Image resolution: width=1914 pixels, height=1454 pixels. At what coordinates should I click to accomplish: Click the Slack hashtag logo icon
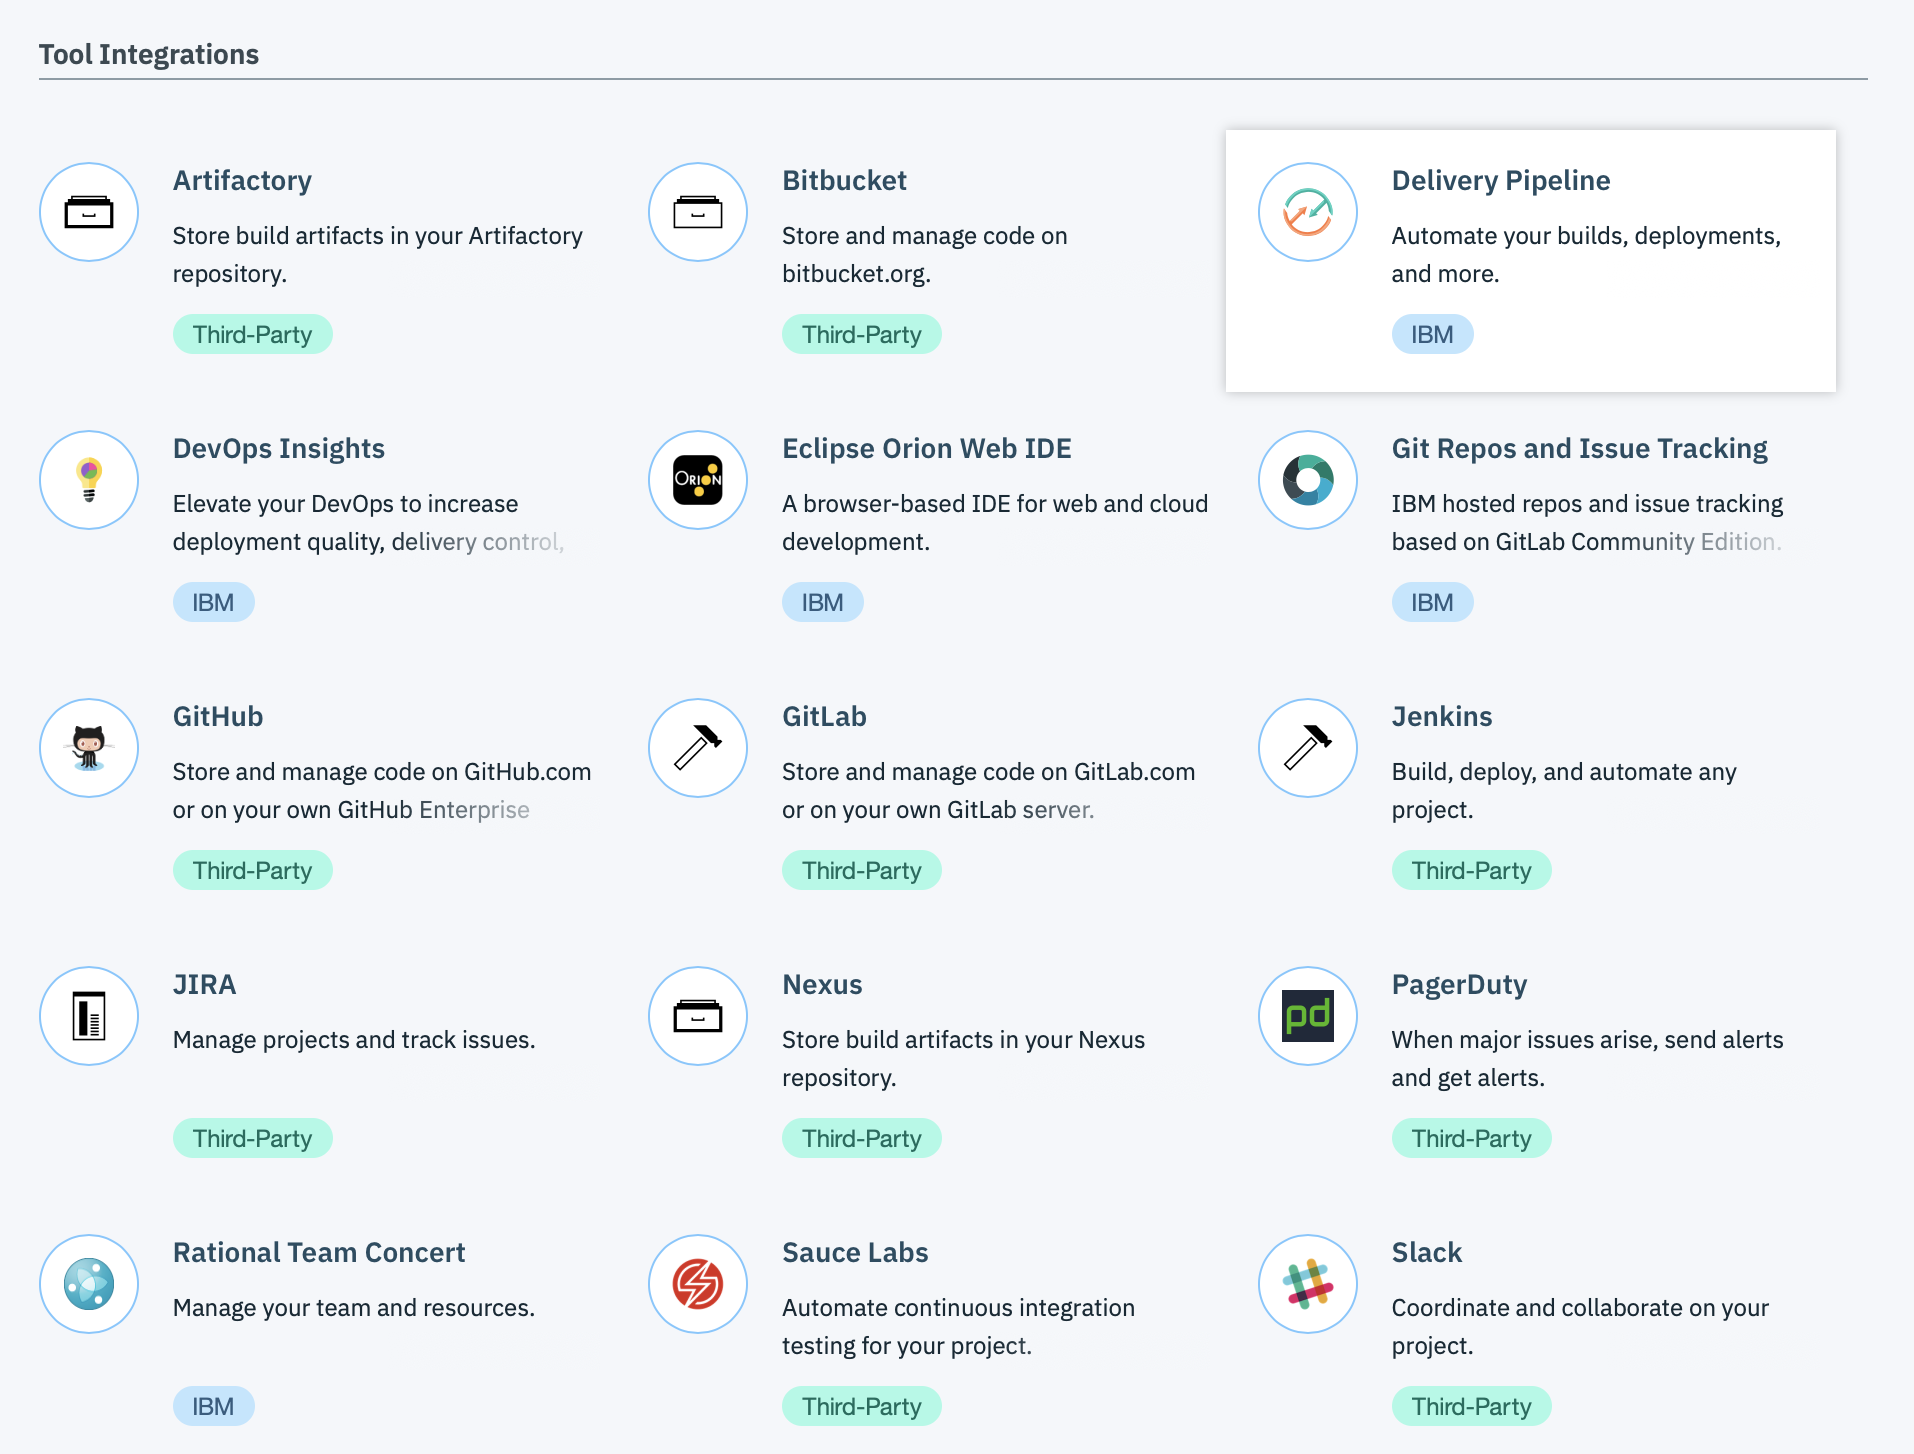click(1307, 1284)
